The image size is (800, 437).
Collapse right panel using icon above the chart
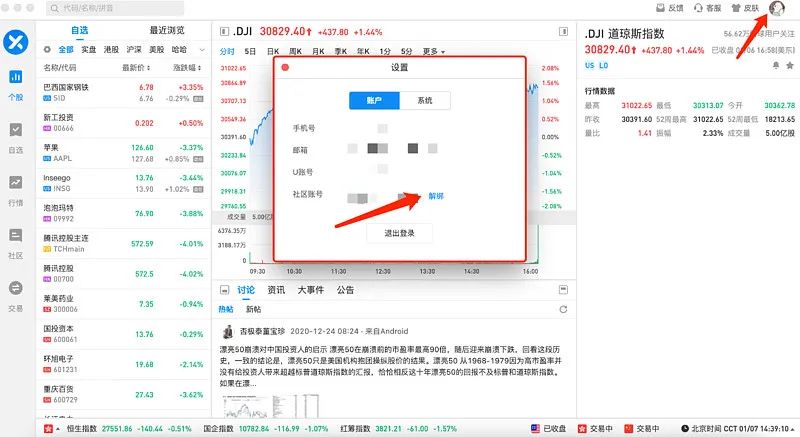tap(563, 32)
